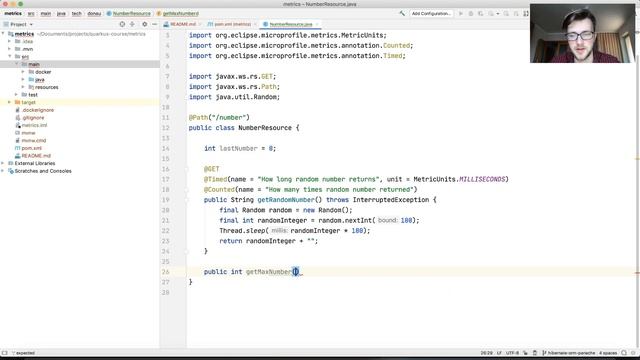Click MILLISECONDS constant in code
This screenshot has height=360, width=640.
(482, 179)
